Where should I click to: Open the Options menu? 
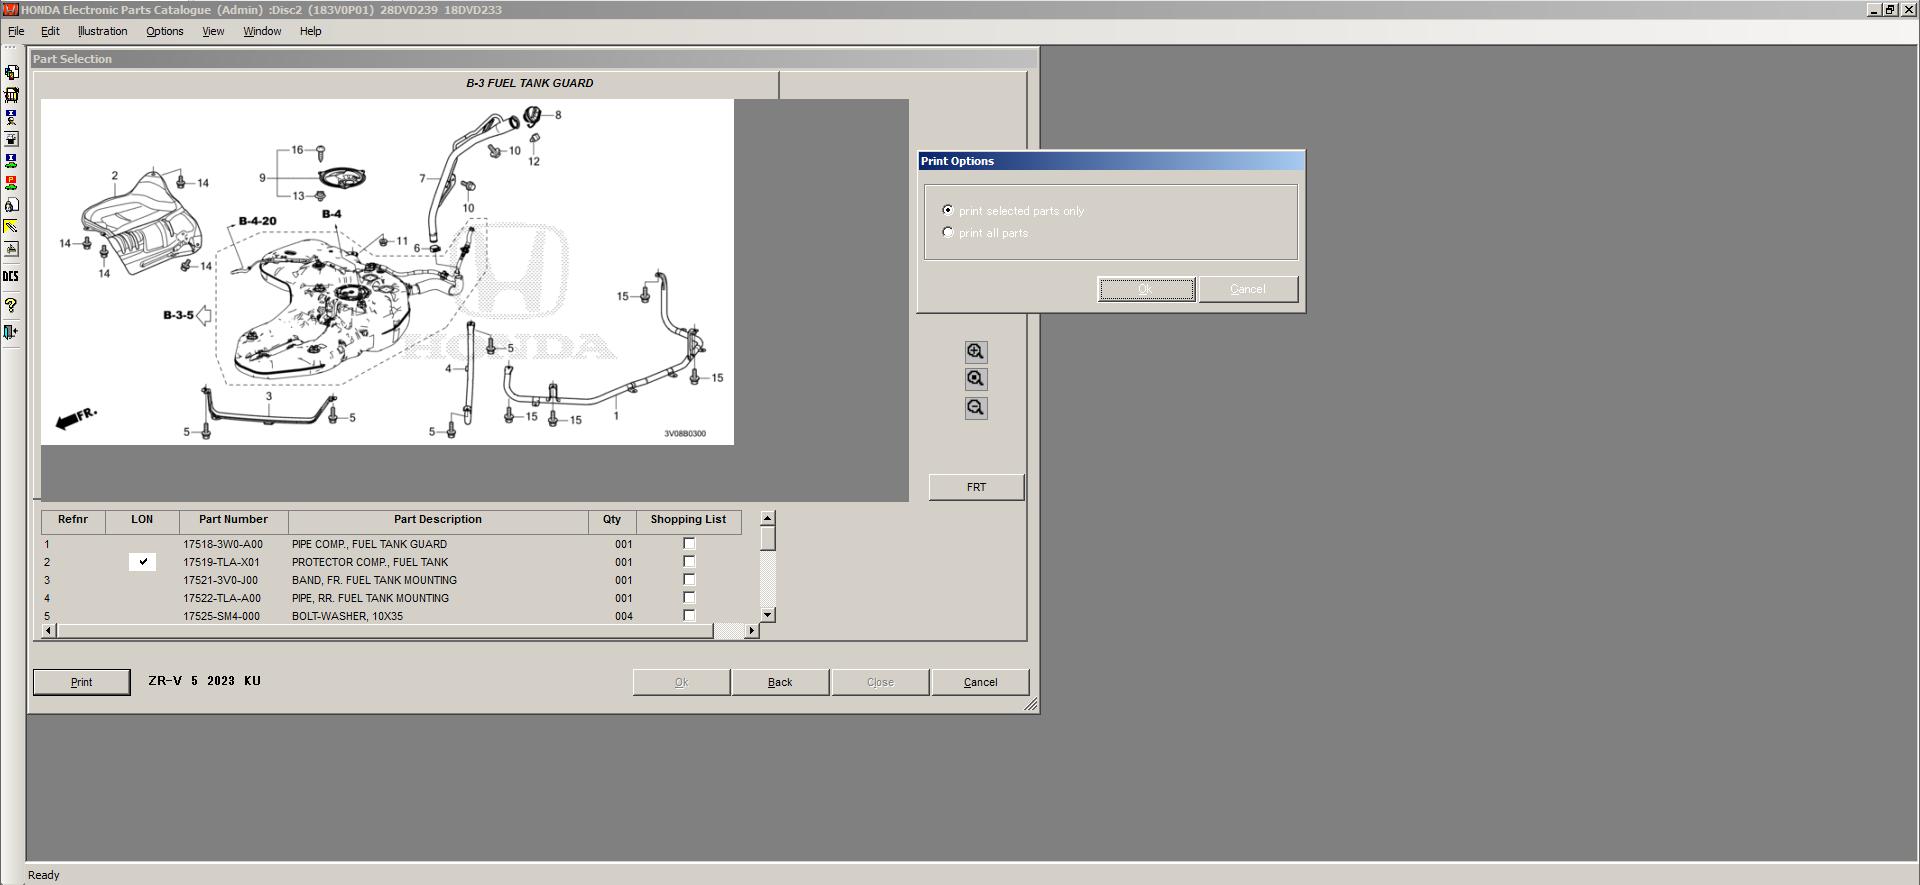click(165, 31)
